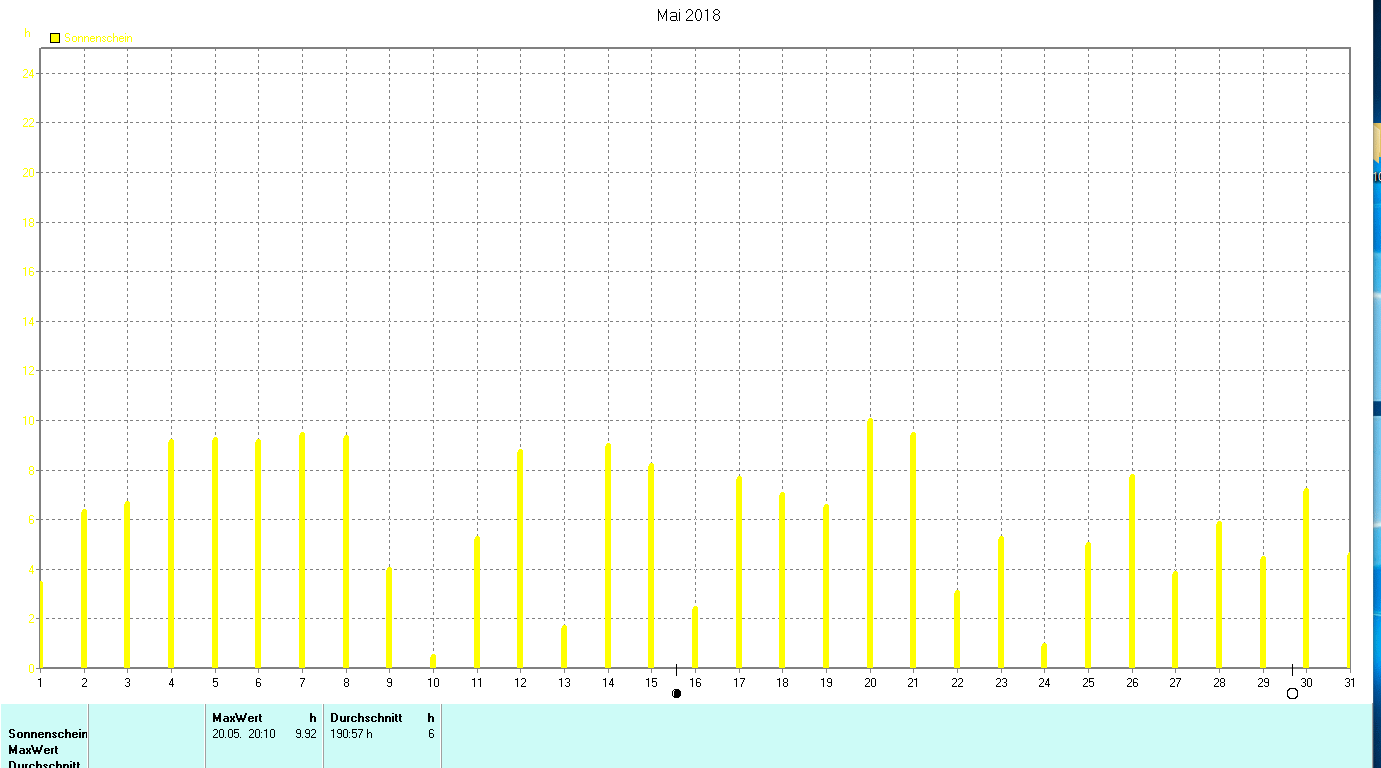This screenshot has width=1381, height=768.
Task: Select the sunshine bar for day 24
Action: point(1044,655)
